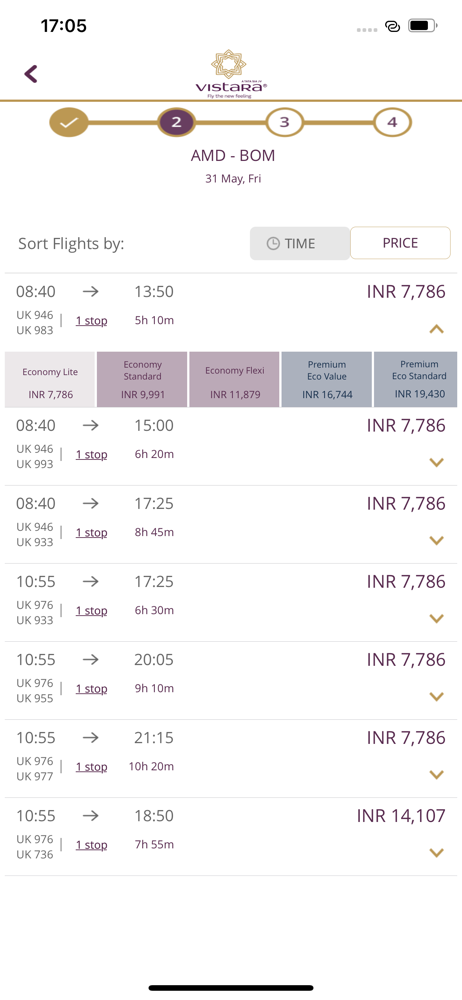Tap current step 2 circle
Image resolution: width=462 pixels, height=1000 pixels.
point(177,122)
